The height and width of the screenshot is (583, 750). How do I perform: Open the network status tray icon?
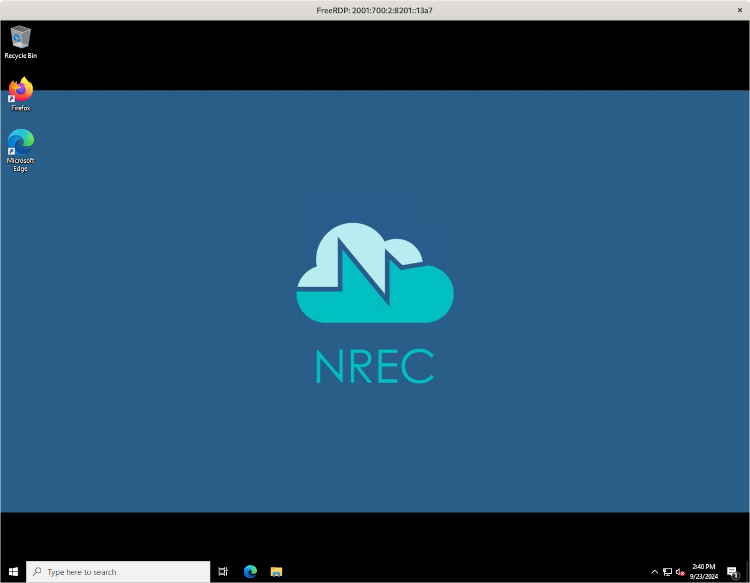click(667, 572)
